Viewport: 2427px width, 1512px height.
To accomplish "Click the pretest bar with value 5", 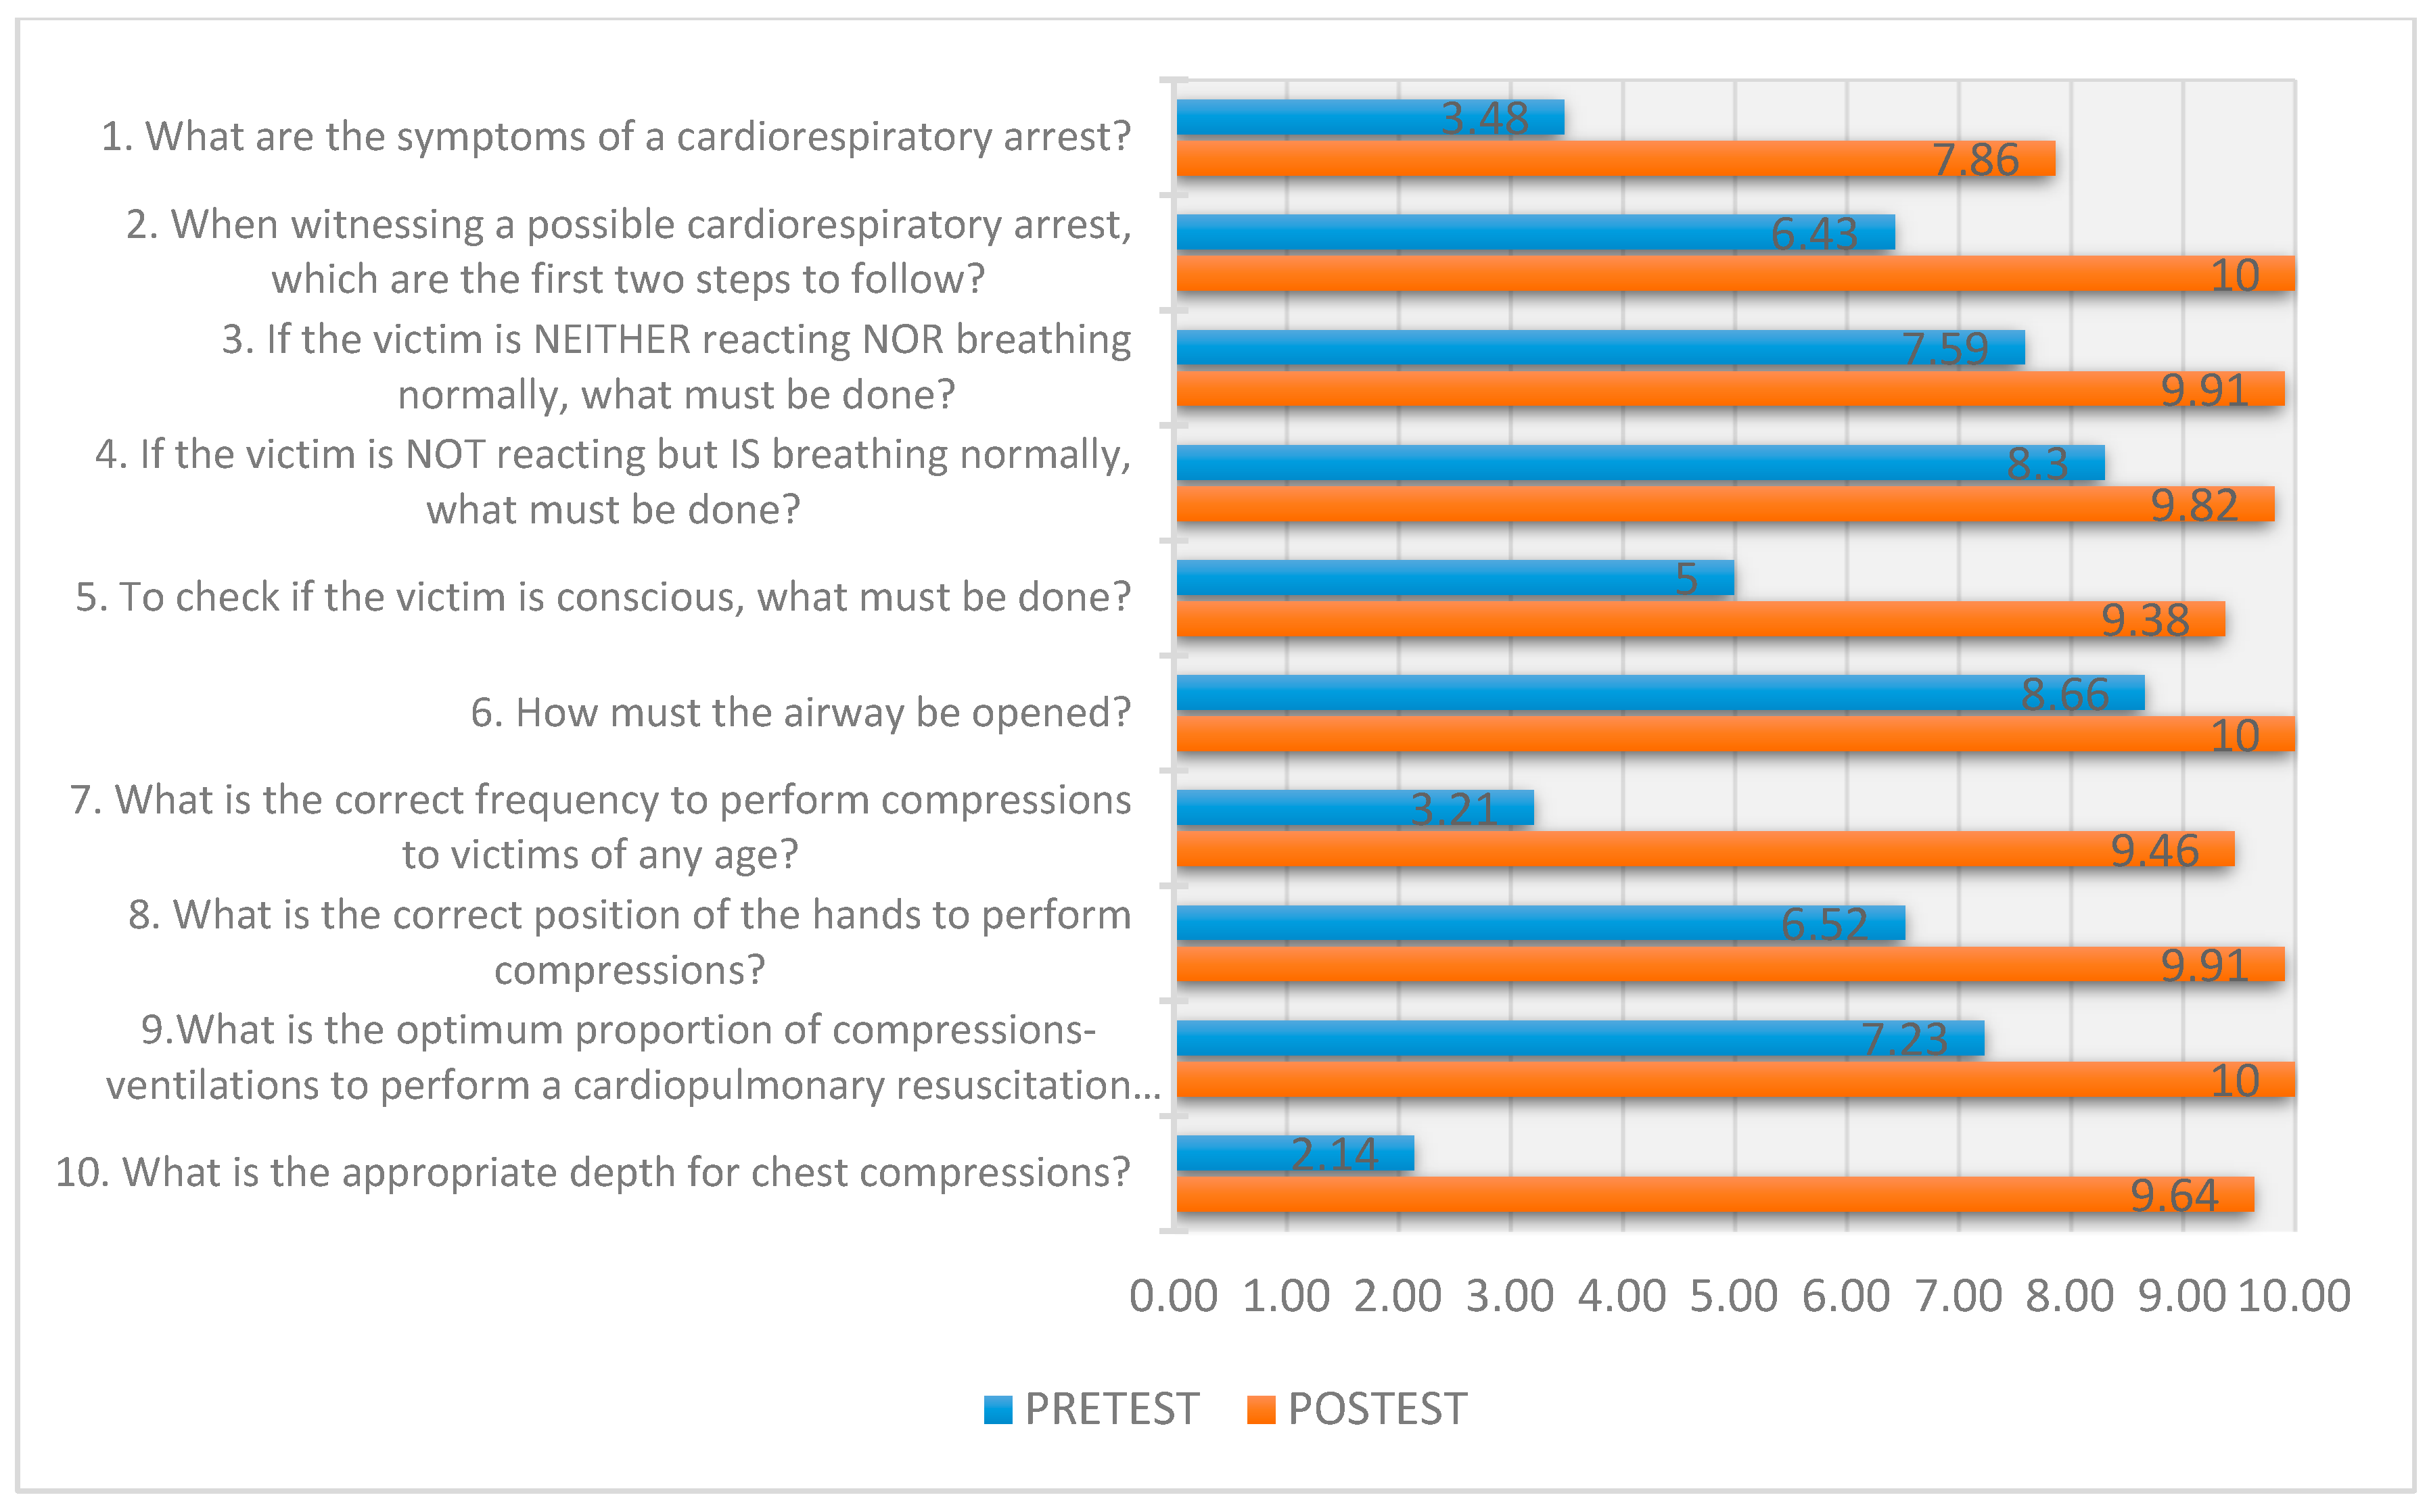I will click(1455, 578).
